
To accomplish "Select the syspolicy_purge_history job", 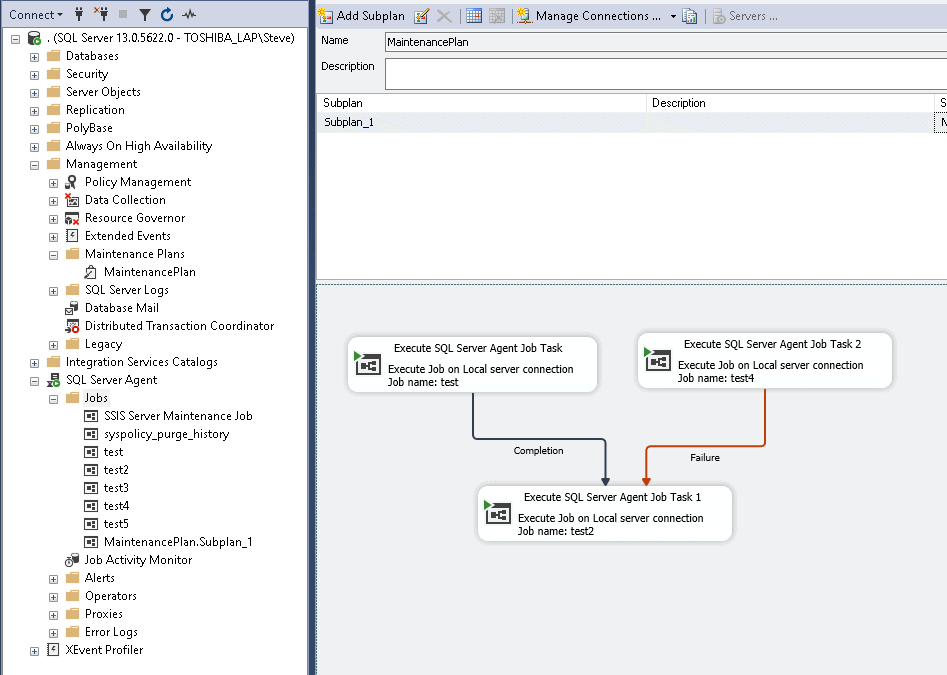I will click(166, 434).
